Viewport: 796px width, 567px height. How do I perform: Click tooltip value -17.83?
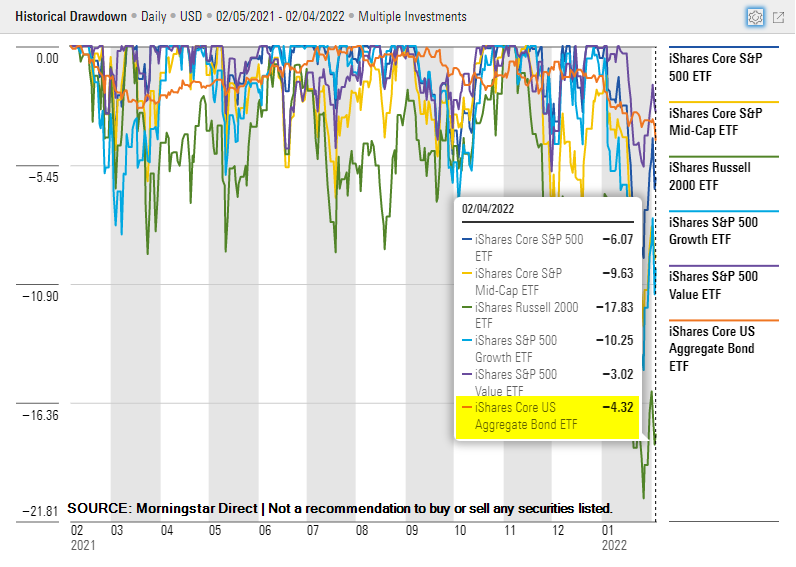[x=615, y=307]
